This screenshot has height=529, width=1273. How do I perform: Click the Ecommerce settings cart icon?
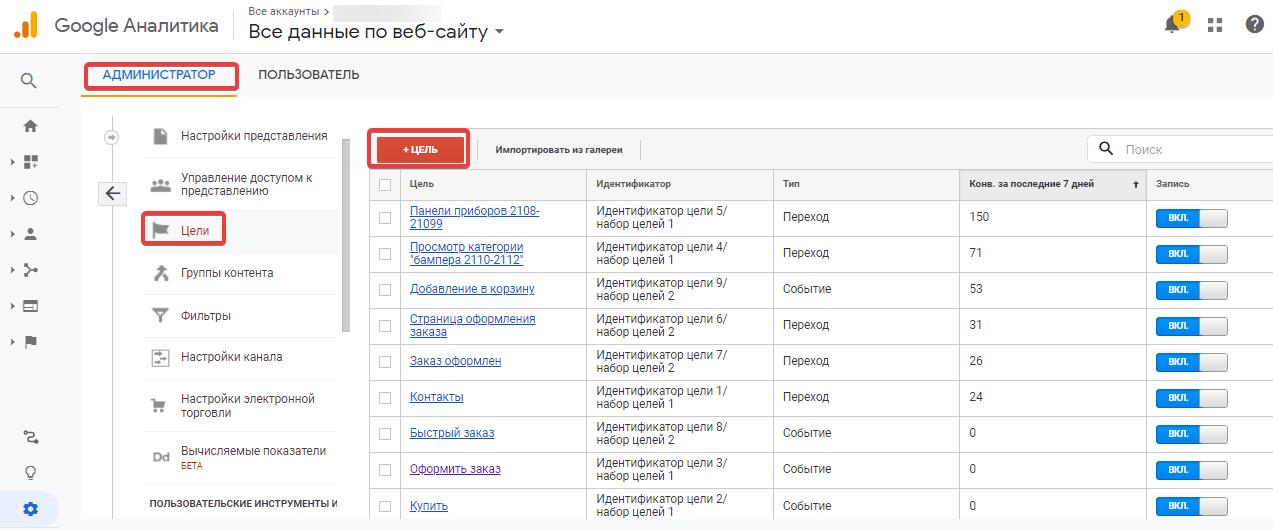click(159, 406)
